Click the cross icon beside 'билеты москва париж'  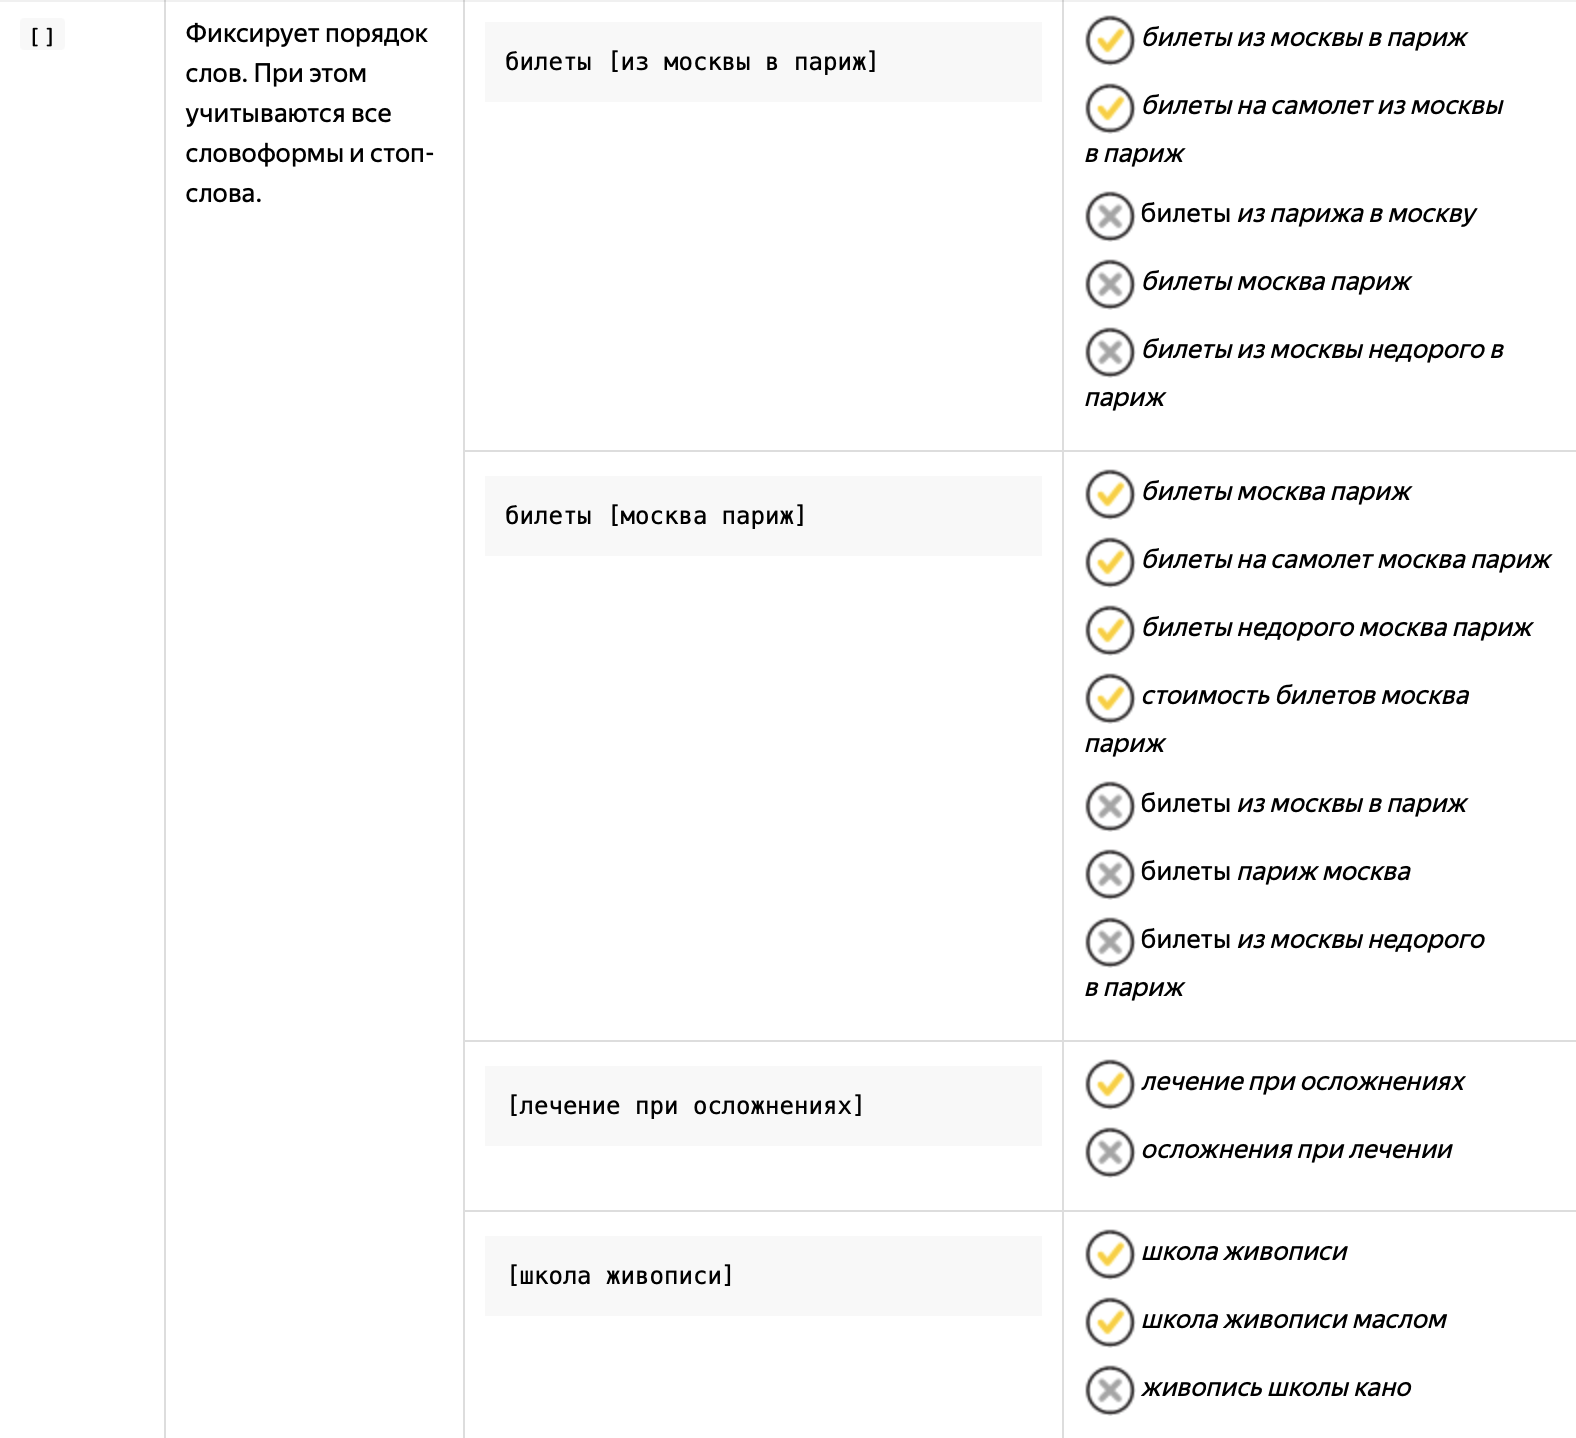point(1109,285)
